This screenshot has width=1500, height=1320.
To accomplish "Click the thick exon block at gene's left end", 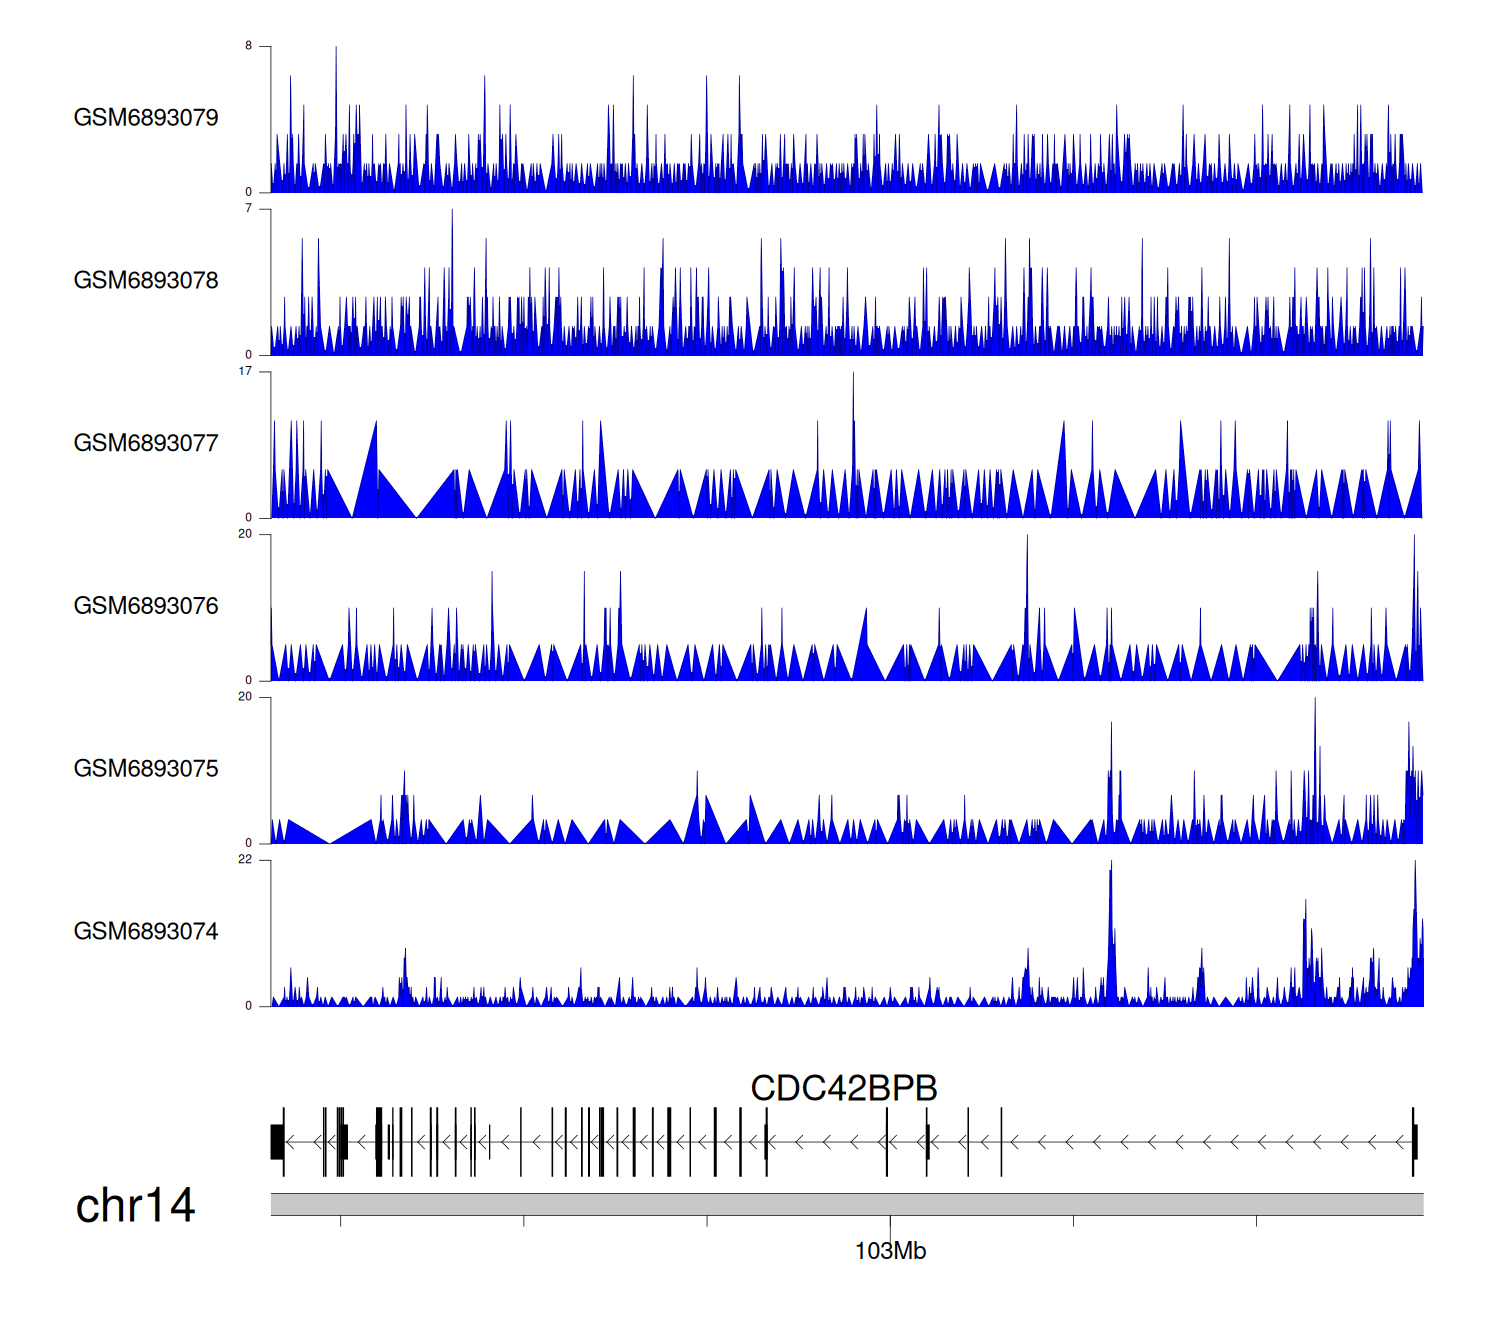I will click(277, 1142).
